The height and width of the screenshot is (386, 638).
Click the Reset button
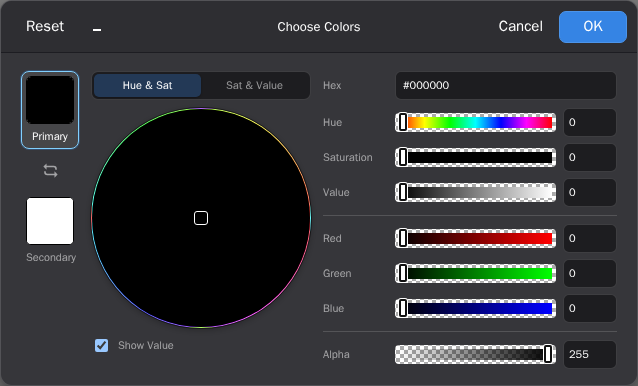pos(45,26)
